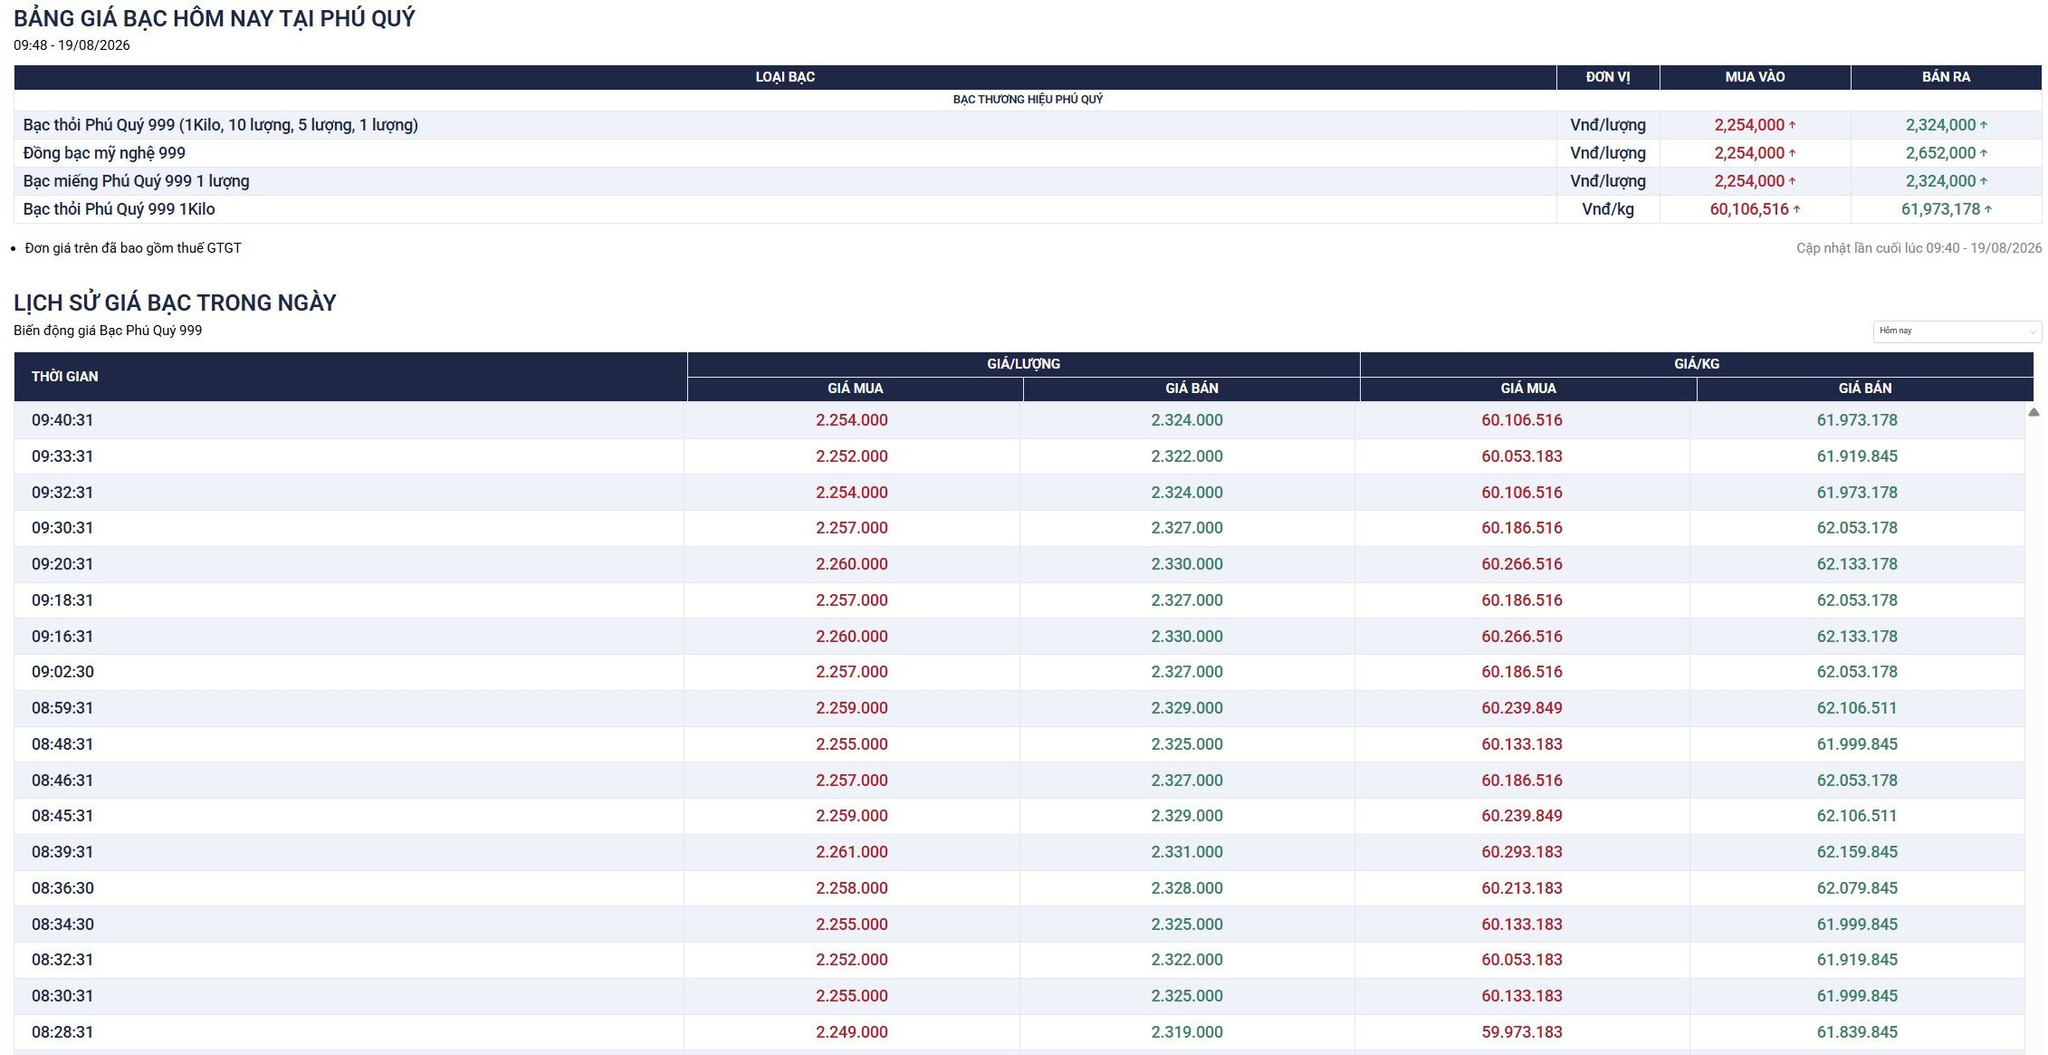This screenshot has width=2048, height=1055.
Task: Click buy price "2.261.000" in the 08:39:31 row
Action: click(x=852, y=852)
